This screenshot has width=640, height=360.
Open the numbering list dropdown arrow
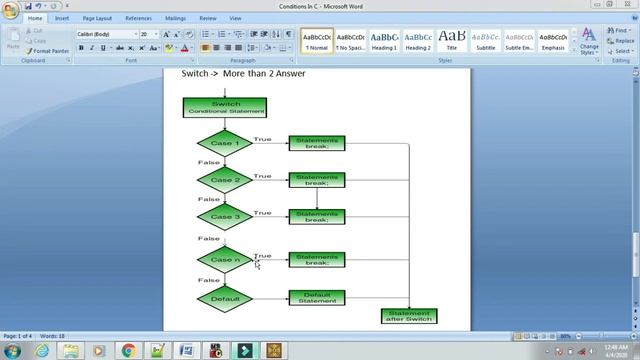[x=229, y=34]
